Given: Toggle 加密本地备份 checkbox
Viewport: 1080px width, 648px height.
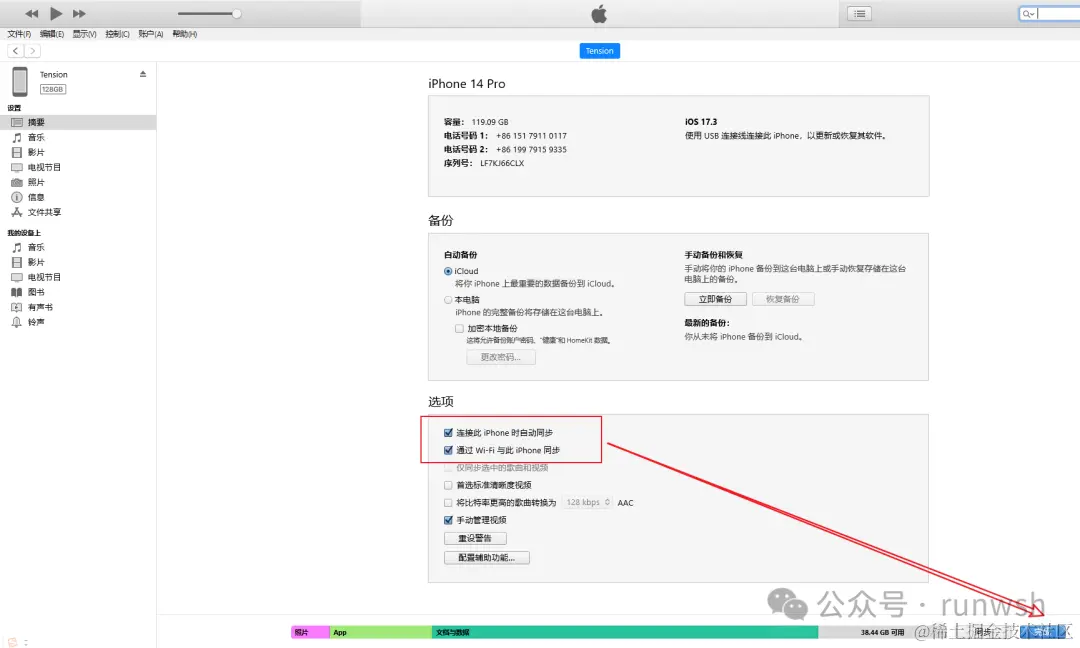Looking at the screenshot, I should click(x=459, y=328).
